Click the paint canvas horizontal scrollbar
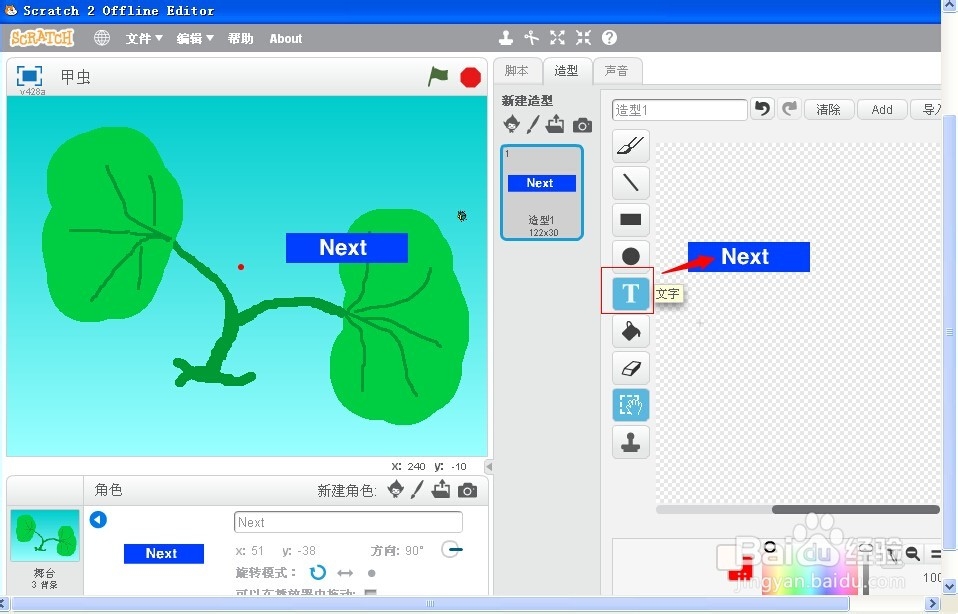Image resolution: width=958 pixels, height=614 pixels. [x=855, y=510]
